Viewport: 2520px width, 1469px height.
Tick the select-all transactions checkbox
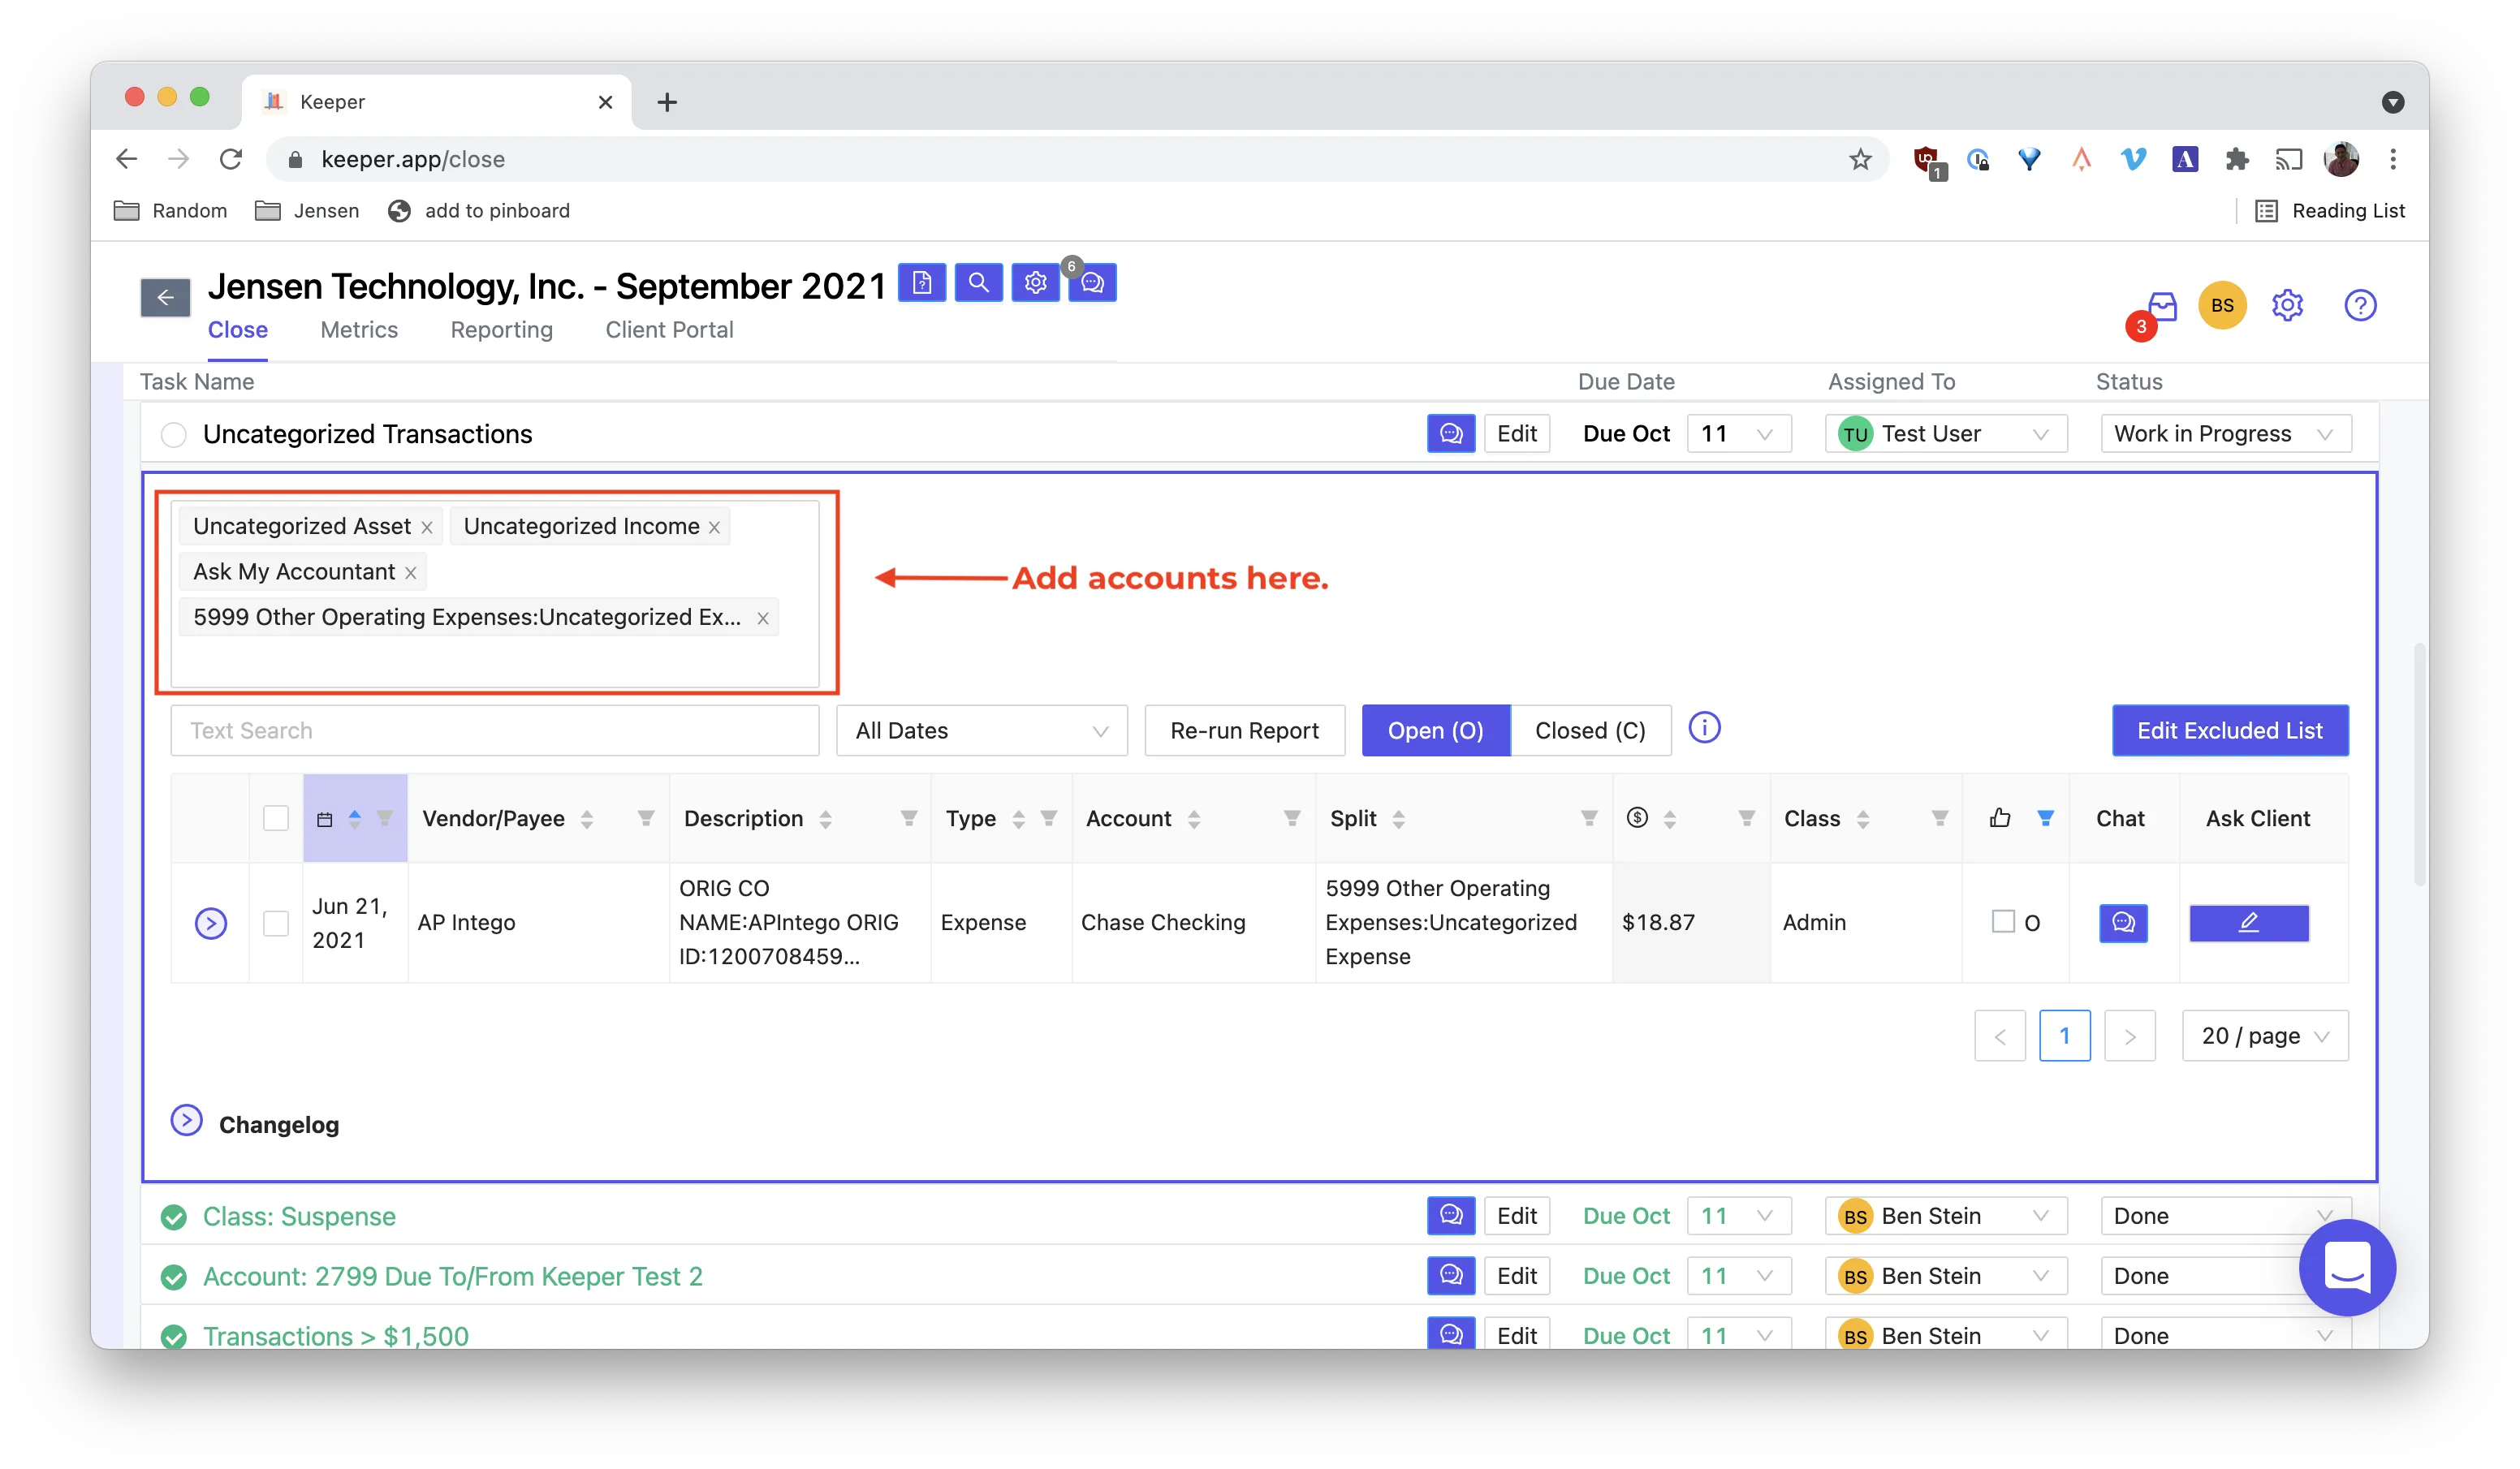[x=276, y=818]
